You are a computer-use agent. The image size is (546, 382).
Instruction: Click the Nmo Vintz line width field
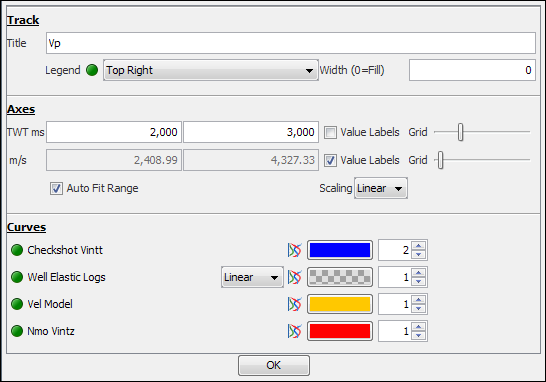click(x=395, y=331)
